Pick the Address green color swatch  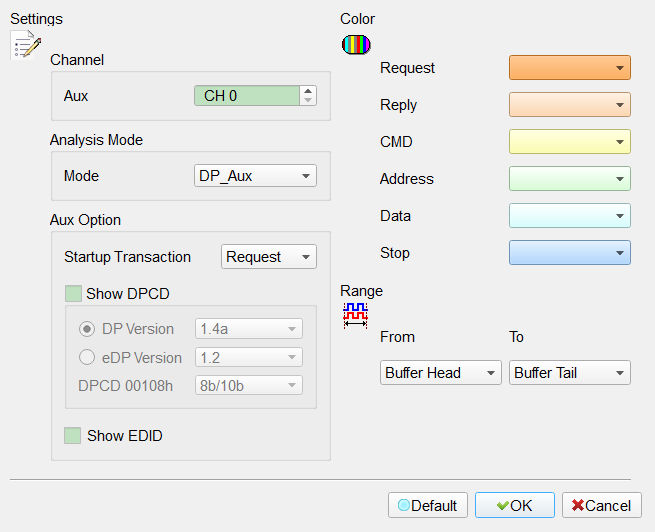[570, 179]
